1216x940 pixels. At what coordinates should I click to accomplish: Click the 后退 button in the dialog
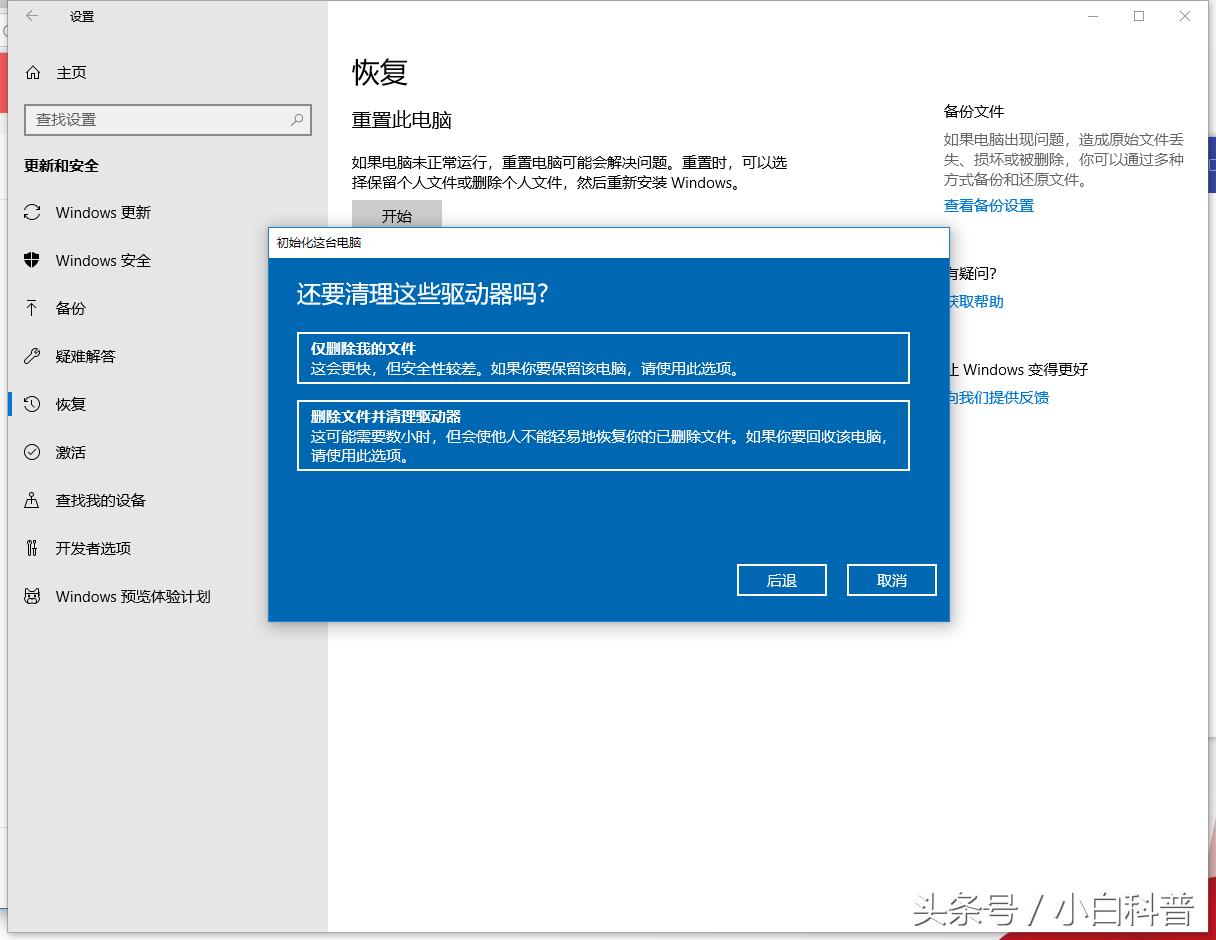pyautogui.click(x=781, y=580)
